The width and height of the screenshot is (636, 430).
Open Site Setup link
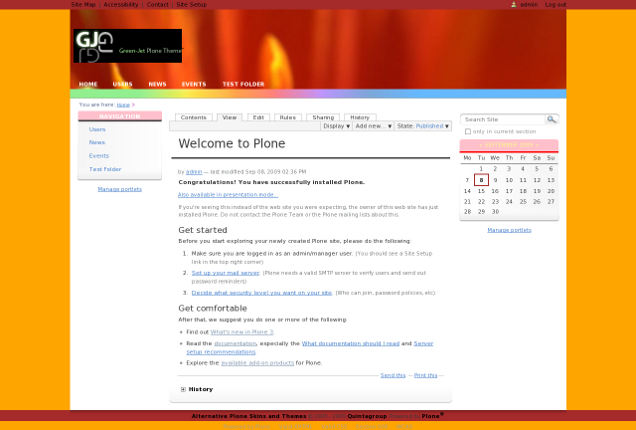[x=191, y=4]
